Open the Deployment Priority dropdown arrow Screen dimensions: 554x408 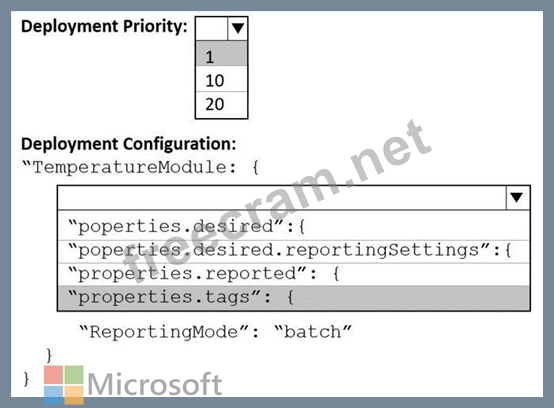pyautogui.click(x=237, y=28)
